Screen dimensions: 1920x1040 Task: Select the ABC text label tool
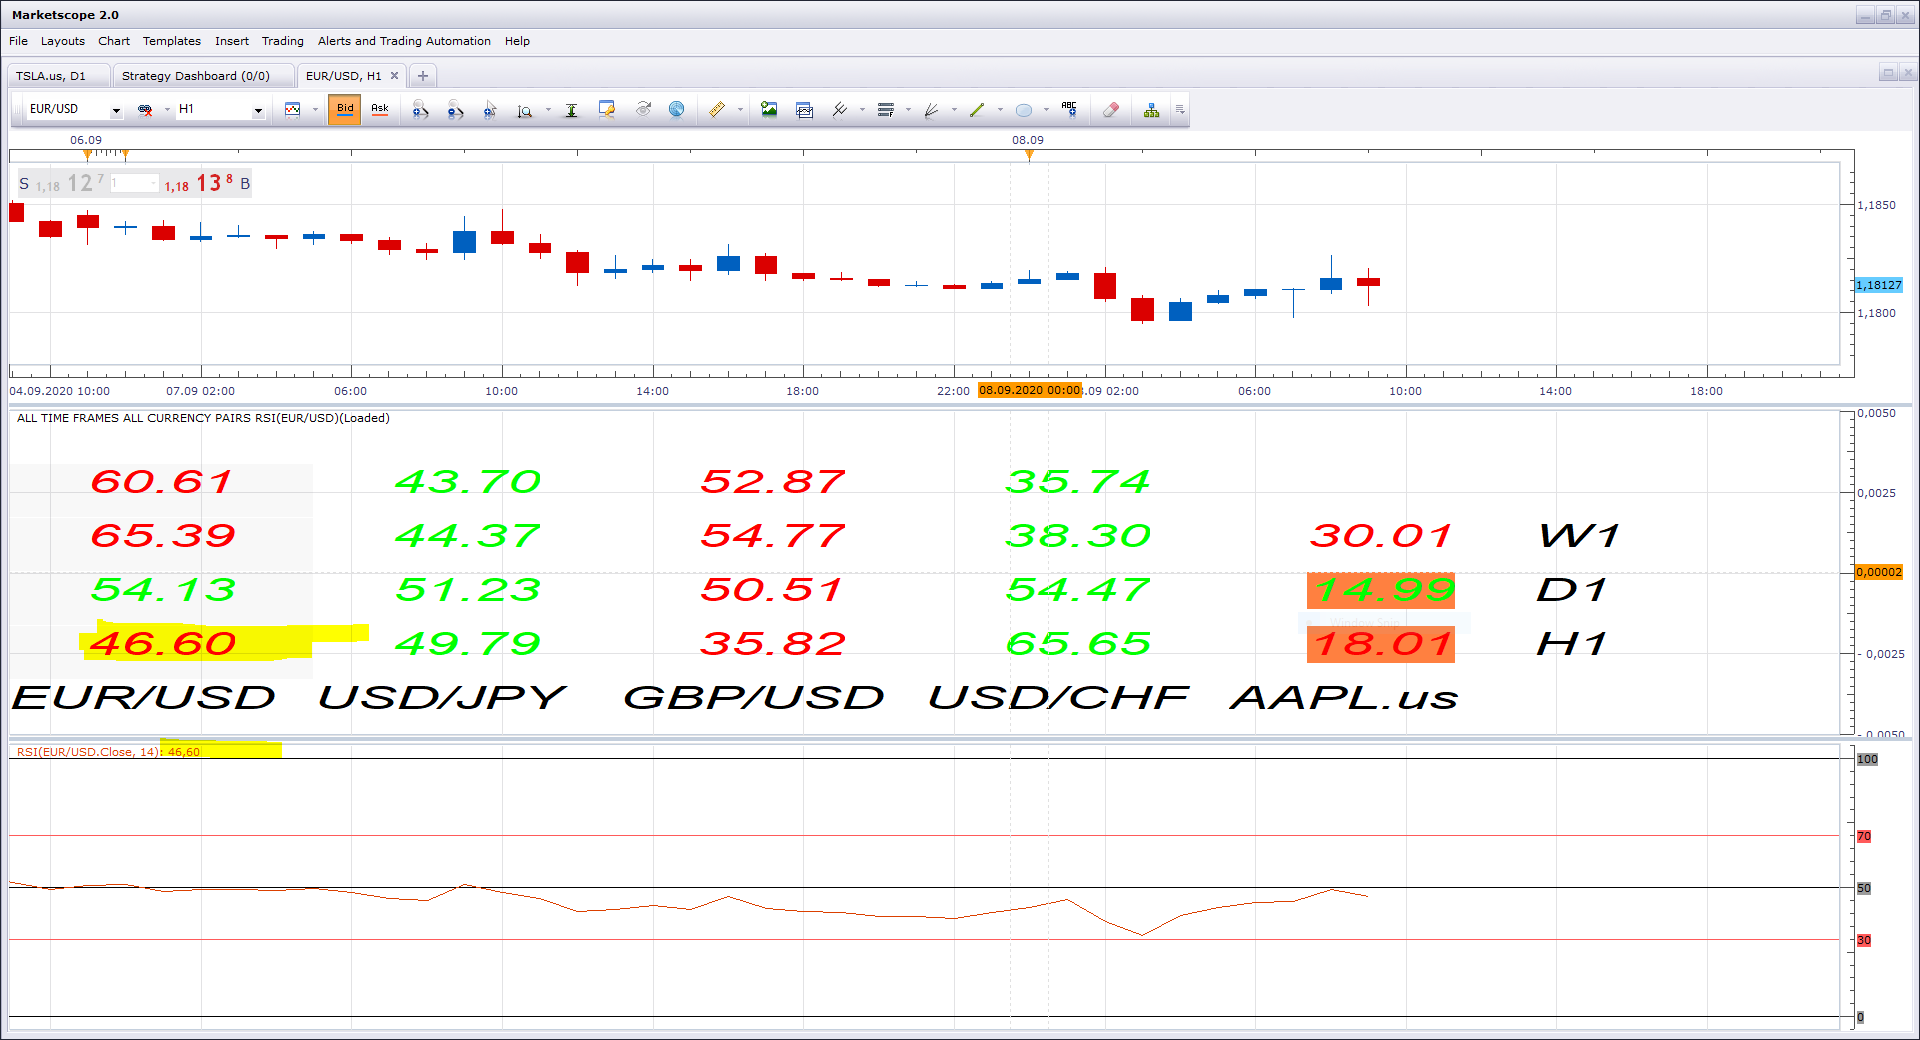pyautogui.click(x=1069, y=110)
